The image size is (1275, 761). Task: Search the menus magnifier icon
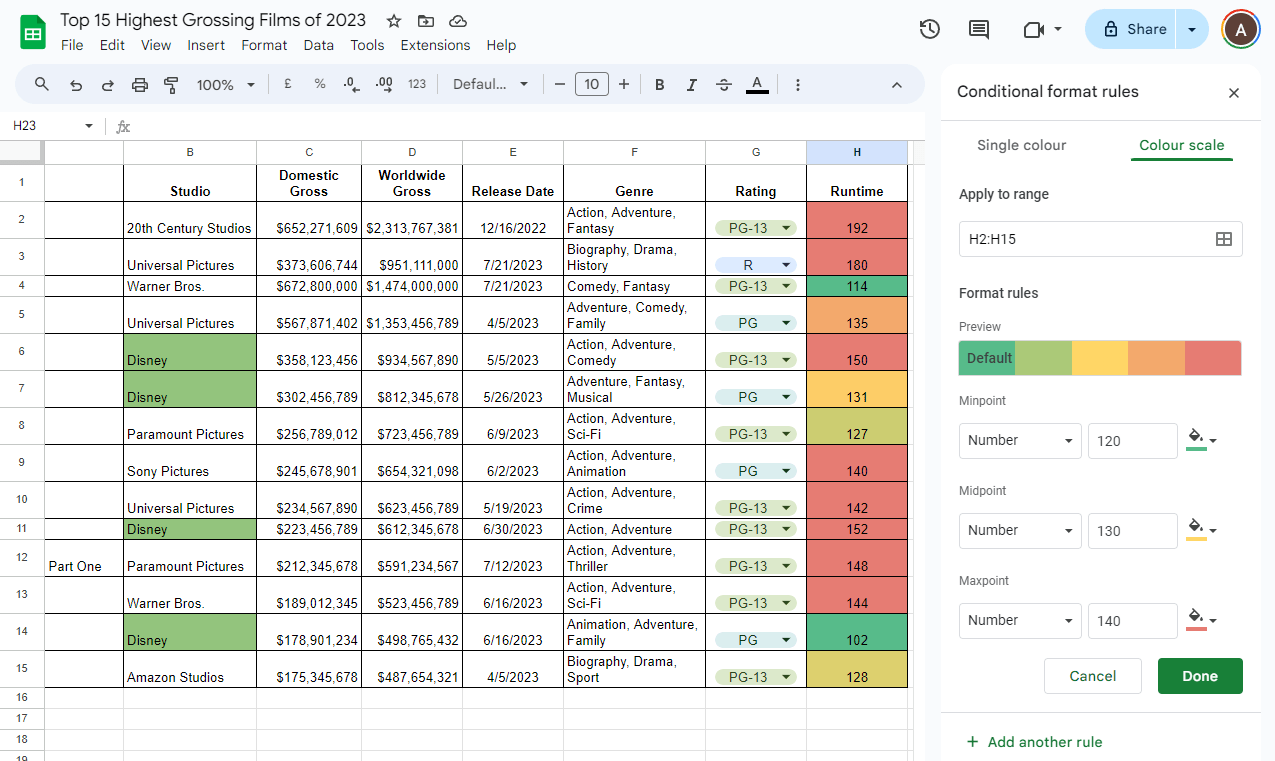point(42,84)
